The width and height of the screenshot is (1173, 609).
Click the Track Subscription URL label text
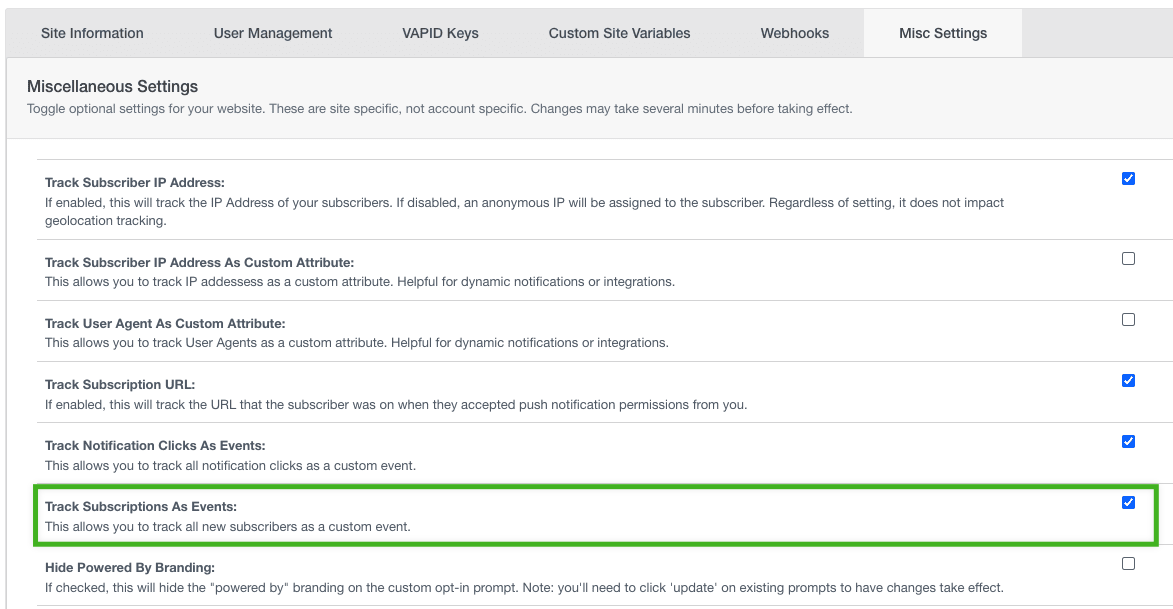point(118,385)
